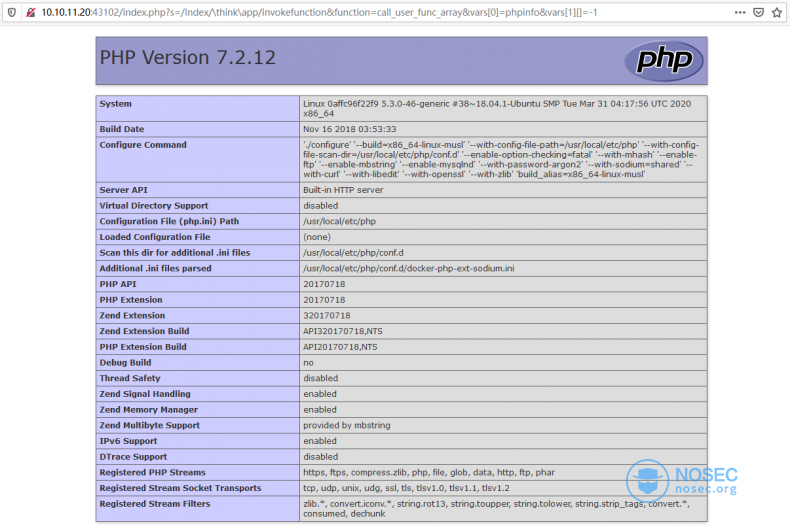This screenshot has height=527, width=790.
Task: Click the 'no' value for Debug Build
Action: (308, 363)
